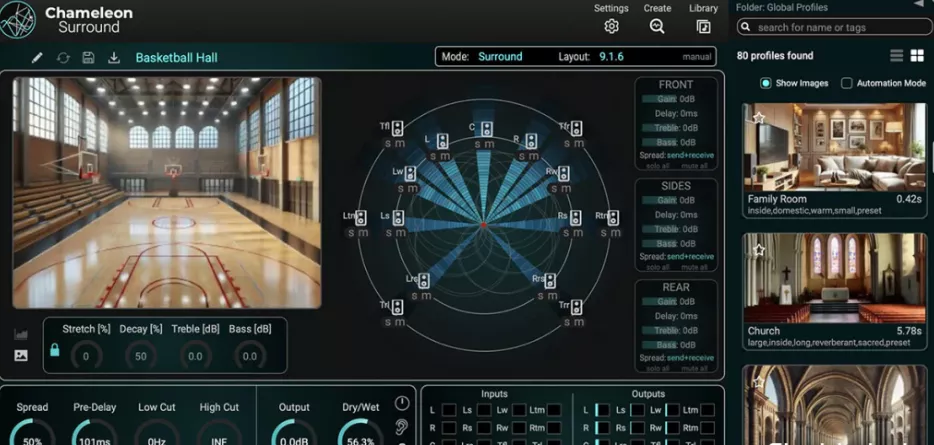The image size is (934, 445).
Task: Open the Create icon
Action: pyautogui.click(x=657, y=26)
